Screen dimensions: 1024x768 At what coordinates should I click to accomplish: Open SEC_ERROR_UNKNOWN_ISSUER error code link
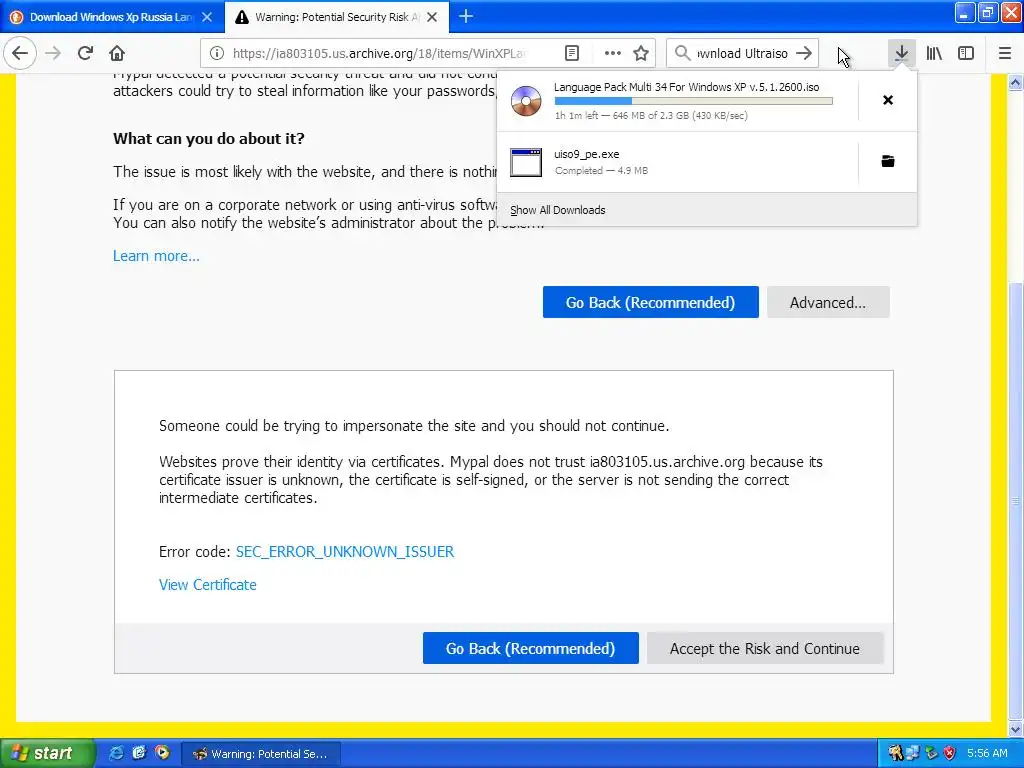click(345, 552)
